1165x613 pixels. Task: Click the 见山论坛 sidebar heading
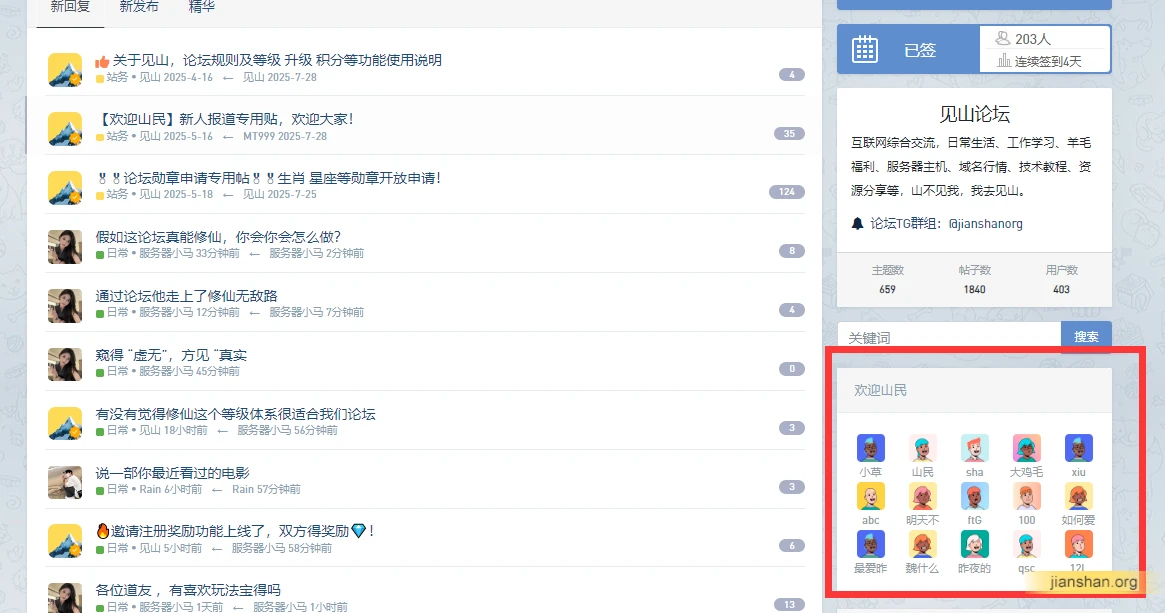(x=975, y=114)
